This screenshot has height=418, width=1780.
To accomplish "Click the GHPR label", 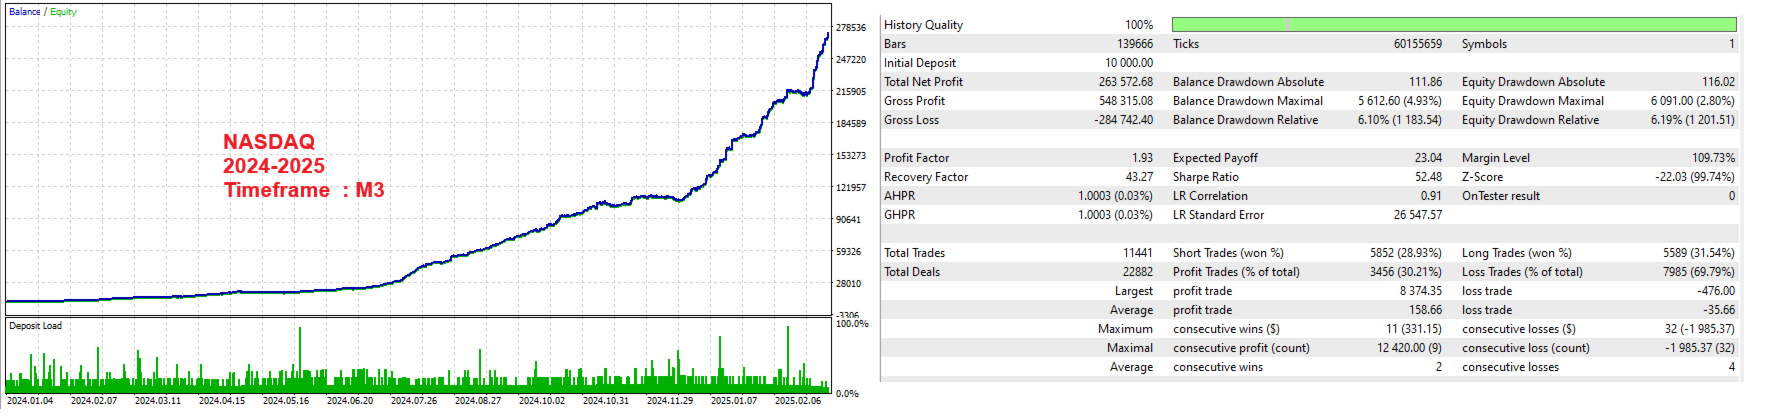I will pyautogui.click(x=899, y=215).
